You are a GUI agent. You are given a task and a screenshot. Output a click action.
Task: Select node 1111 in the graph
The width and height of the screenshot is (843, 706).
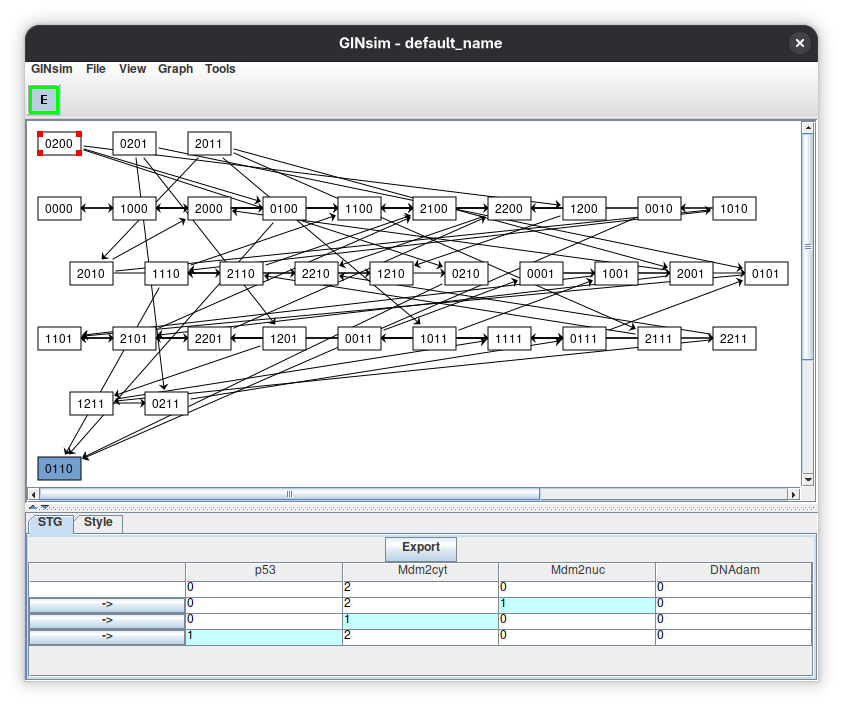pyautogui.click(x=509, y=339)
